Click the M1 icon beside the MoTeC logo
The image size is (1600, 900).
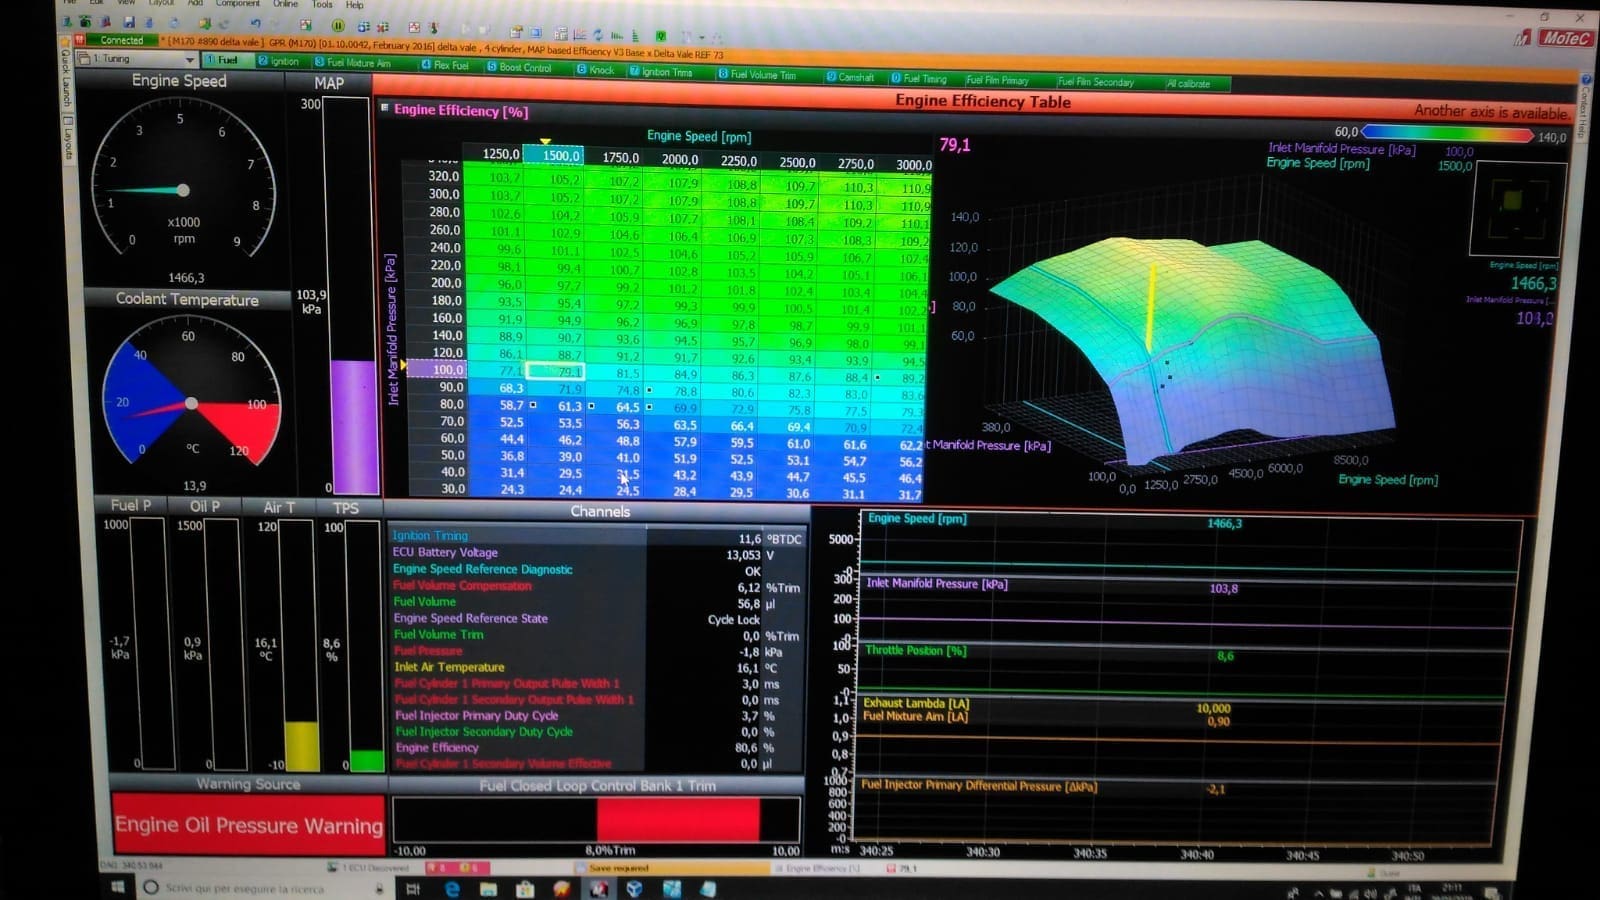click(x=1522, y=38)
